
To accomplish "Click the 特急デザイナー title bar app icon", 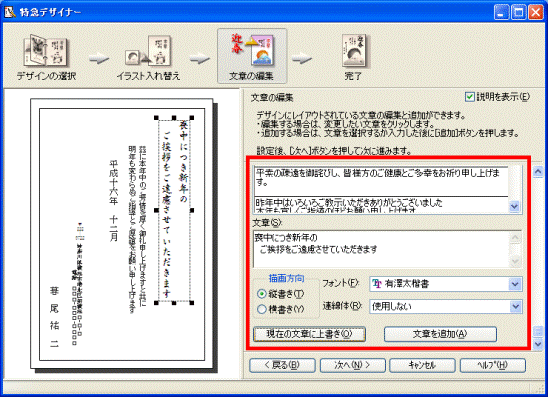I will click(10, 12).
